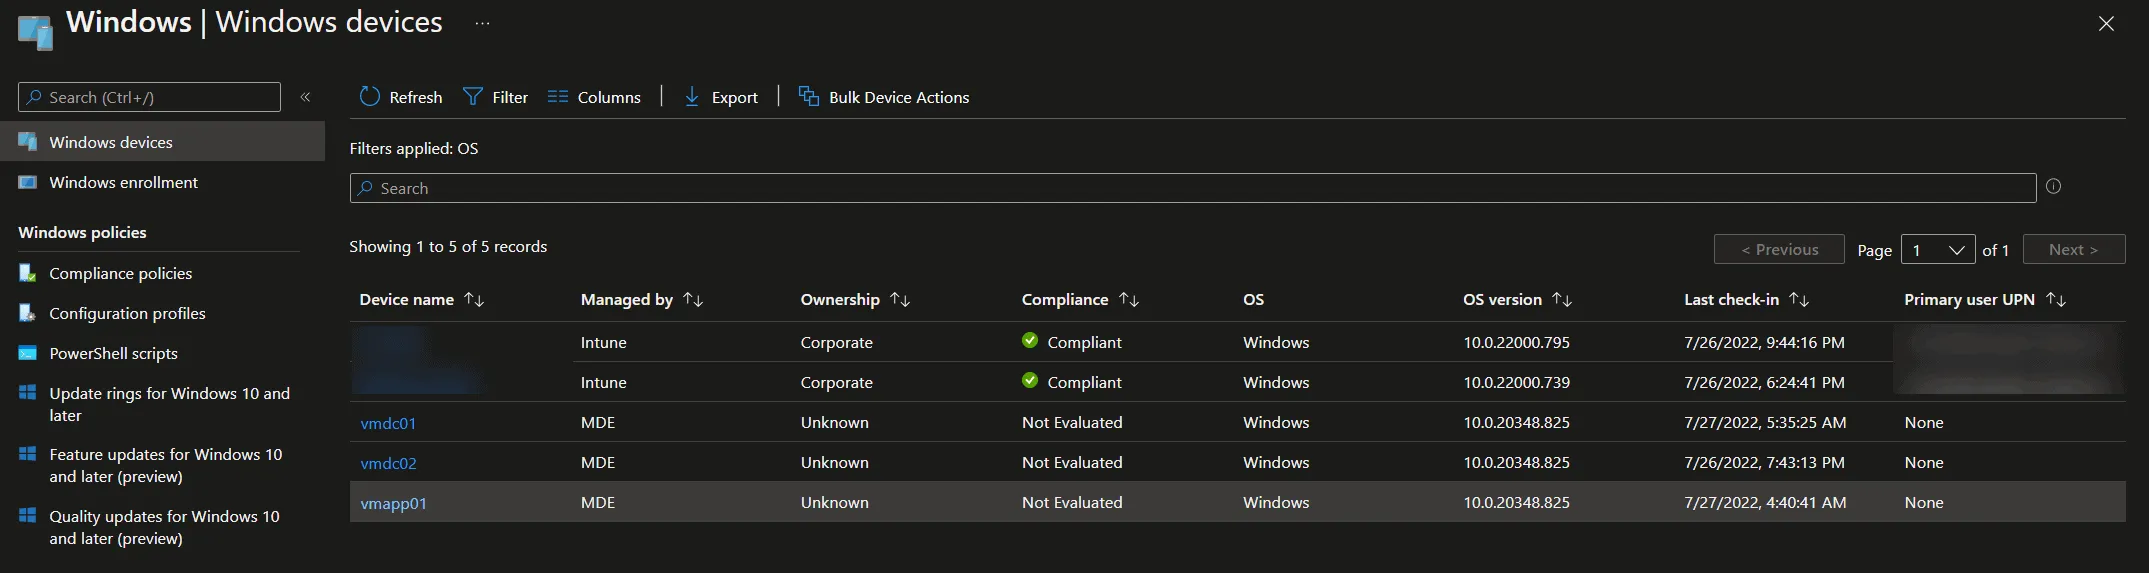Click the Columns icon
Viewport: 2149px width, 573px height.
(558, 97)
